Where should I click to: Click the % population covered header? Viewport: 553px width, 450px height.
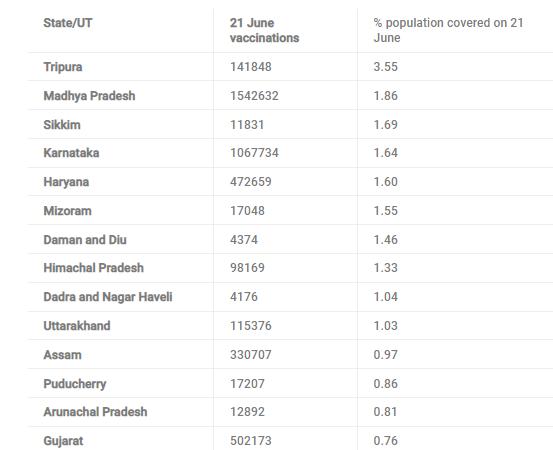pos(448,30)
